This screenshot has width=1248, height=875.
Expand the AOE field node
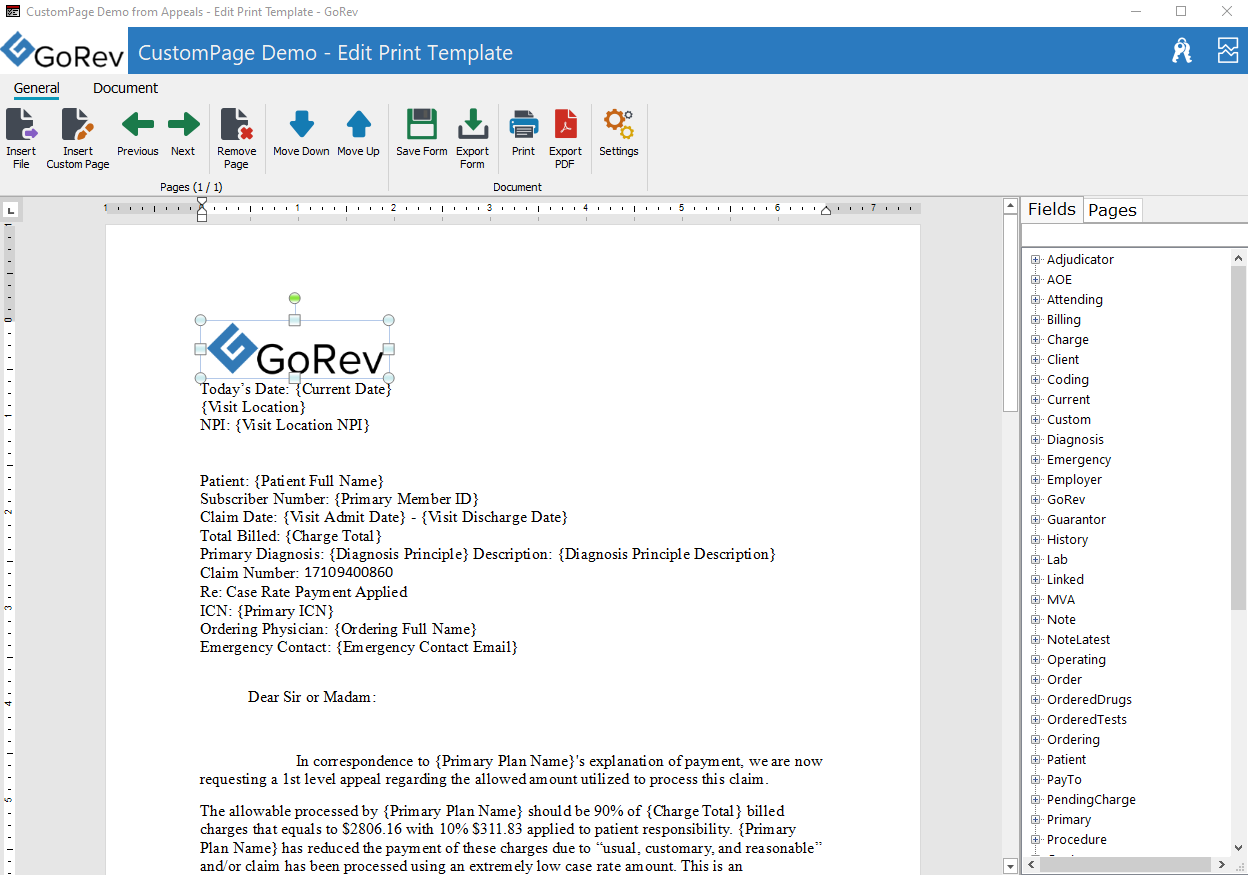[x=1036, y=280]
